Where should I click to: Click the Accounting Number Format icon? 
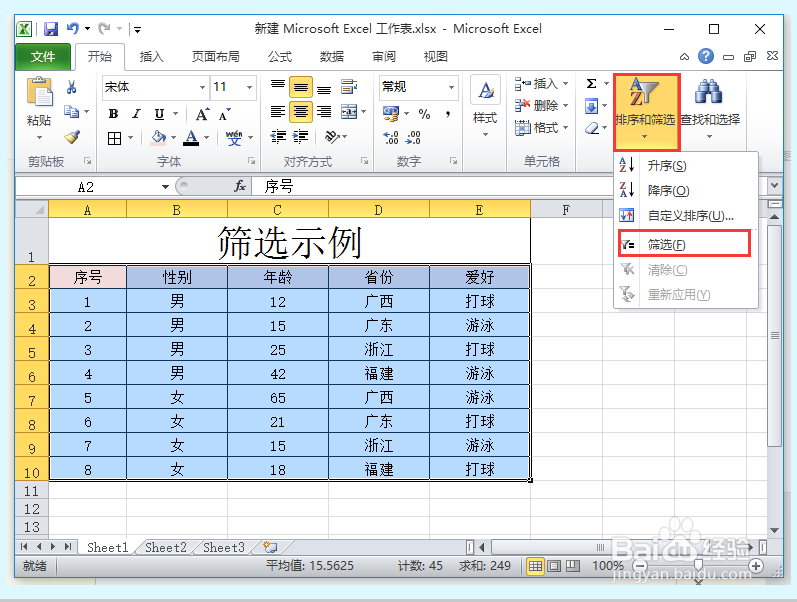[x=391, y=114]
